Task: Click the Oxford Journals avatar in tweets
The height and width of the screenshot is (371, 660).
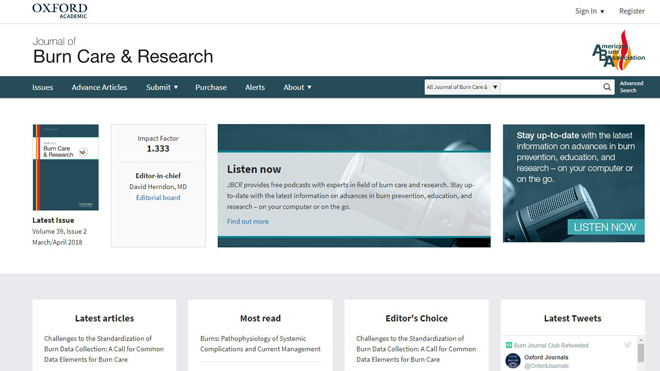Action: click(x=513, y=361)
